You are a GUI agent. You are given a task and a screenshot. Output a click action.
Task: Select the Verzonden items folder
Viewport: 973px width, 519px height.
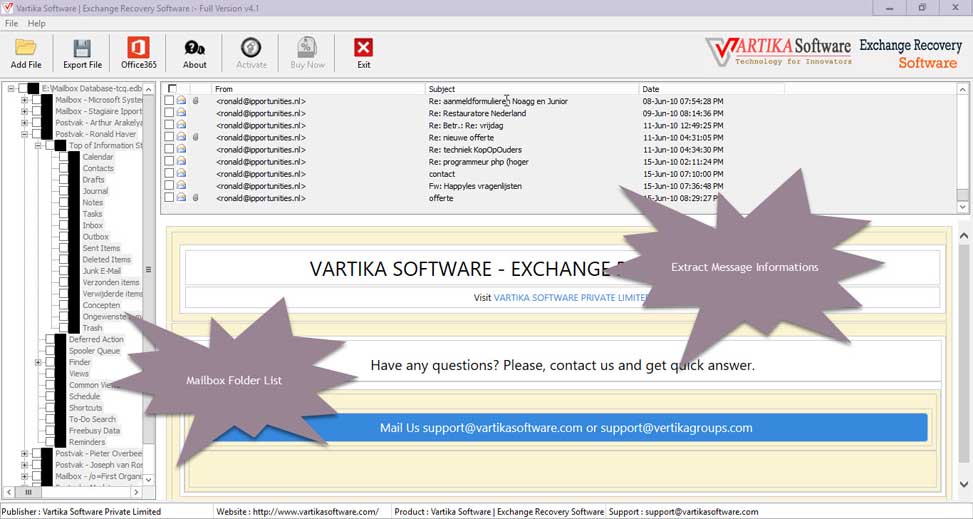point(111,282)
